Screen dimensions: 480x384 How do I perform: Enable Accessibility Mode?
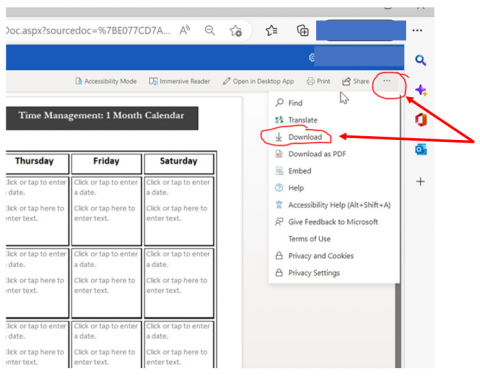[106, 81]
